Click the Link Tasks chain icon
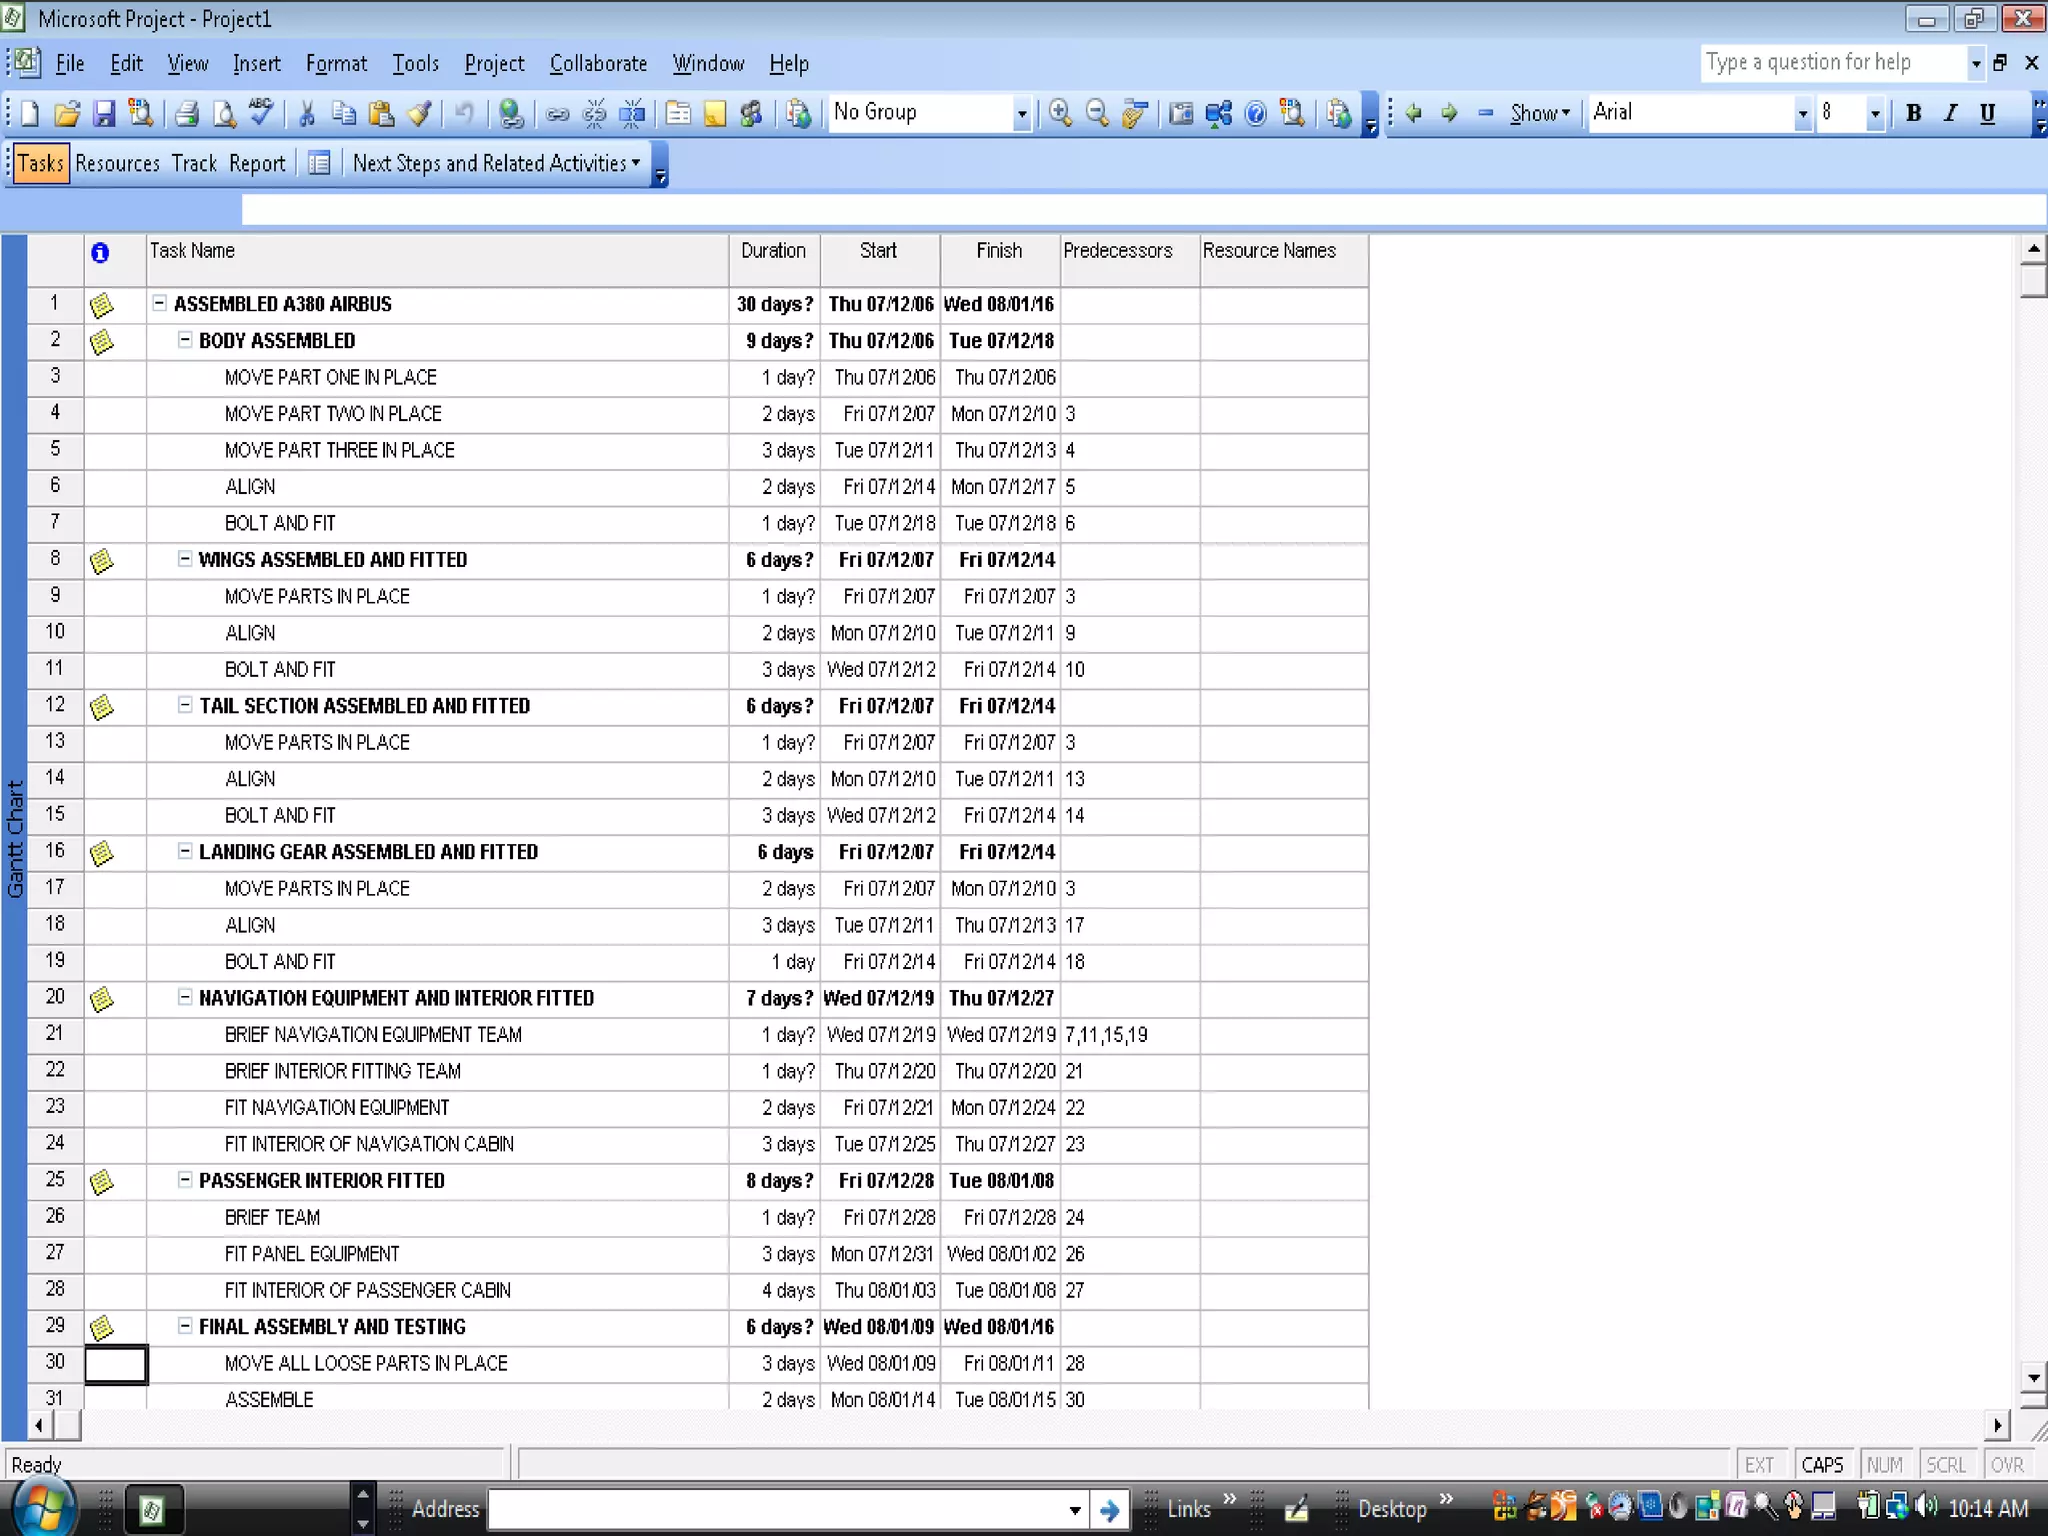The image size is (2048, 1536). point(557,114)
